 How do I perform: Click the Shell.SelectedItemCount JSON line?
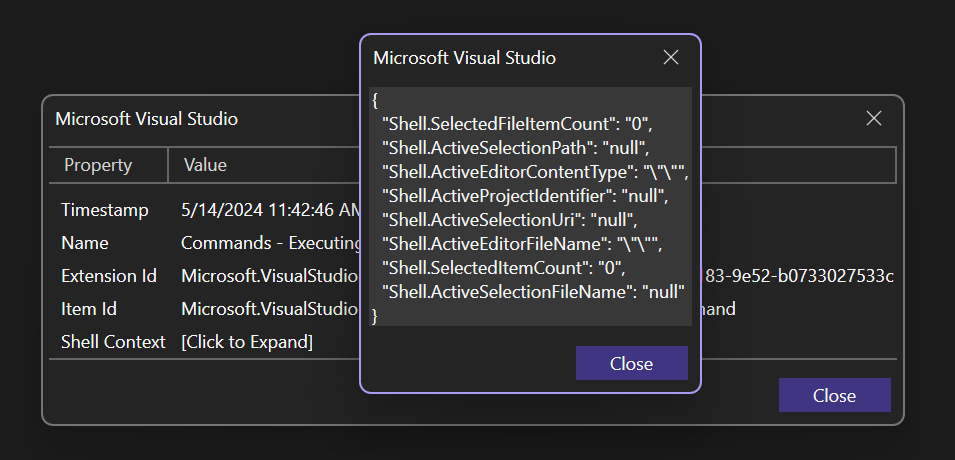click(x=504, y=268)
